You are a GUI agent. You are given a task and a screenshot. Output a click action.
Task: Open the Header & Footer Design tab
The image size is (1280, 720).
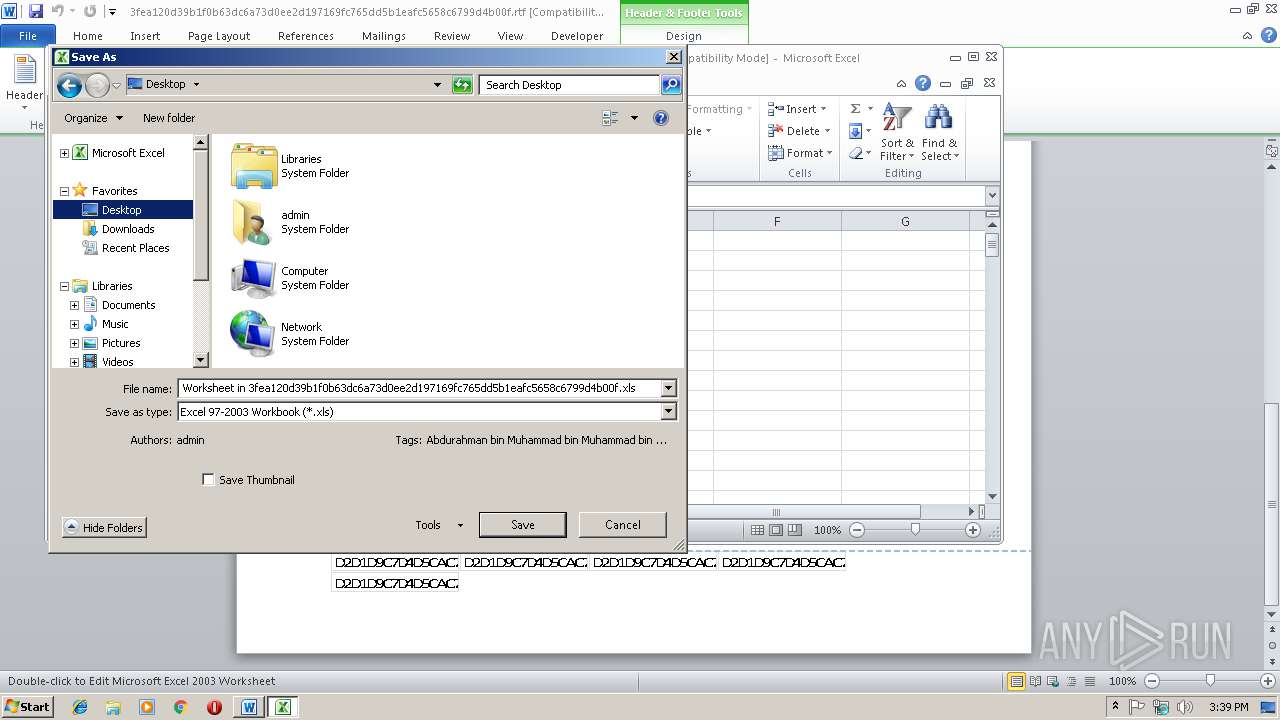pos(684,36)
